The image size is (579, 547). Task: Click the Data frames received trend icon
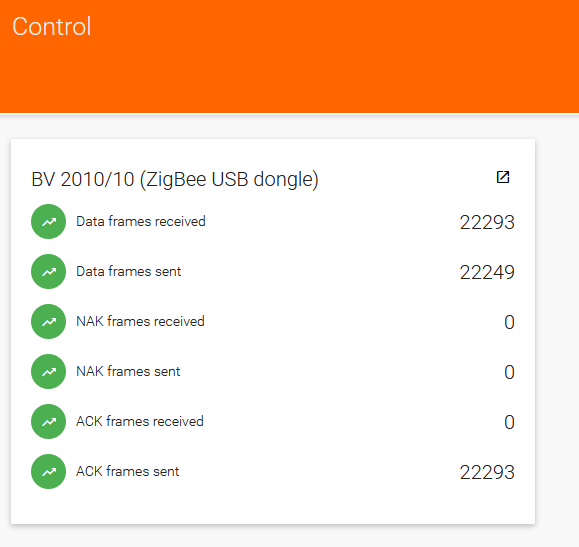[x=48, y=222]
